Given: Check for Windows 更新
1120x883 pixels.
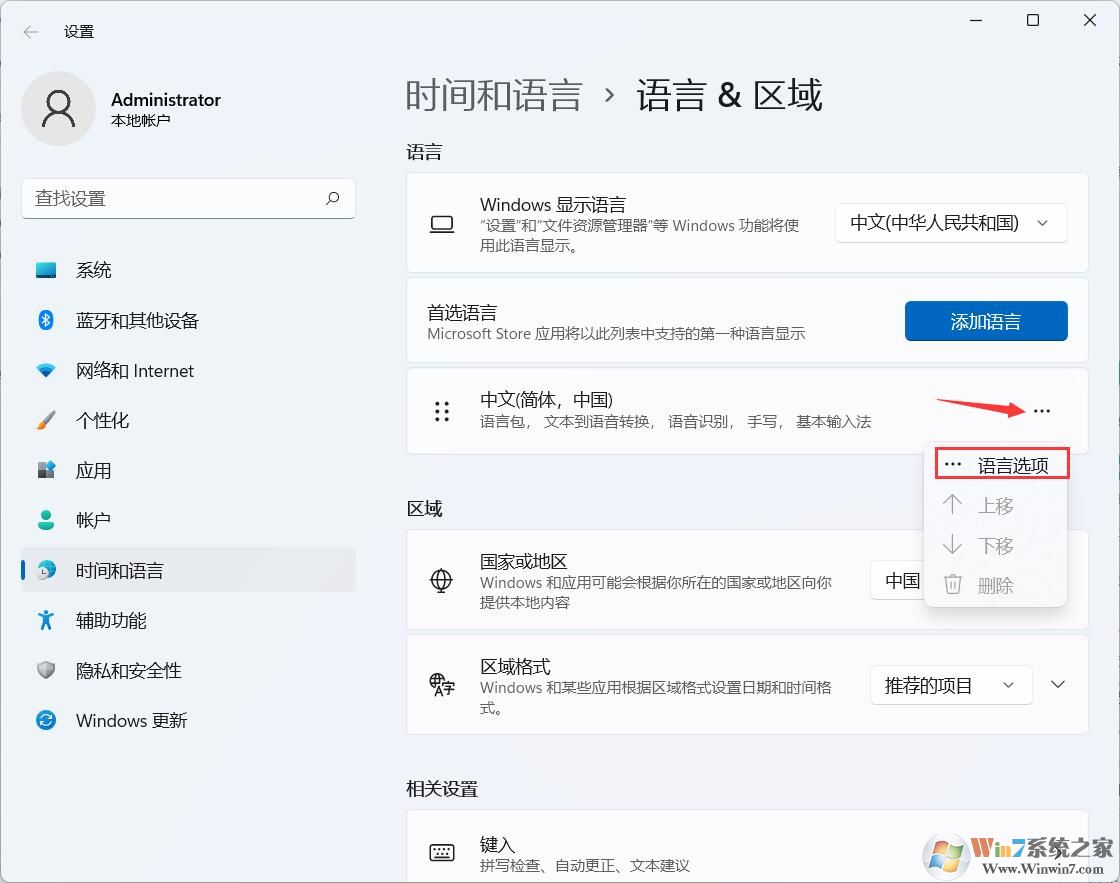Looking at the screenshot, I should pos(131,720).
